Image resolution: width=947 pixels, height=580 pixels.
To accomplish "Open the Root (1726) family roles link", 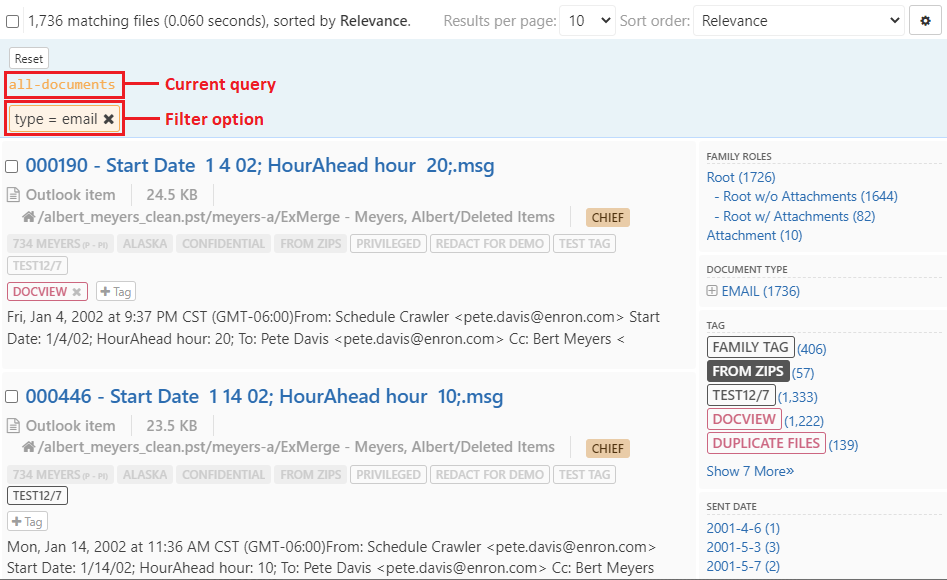I will [740, 176].
